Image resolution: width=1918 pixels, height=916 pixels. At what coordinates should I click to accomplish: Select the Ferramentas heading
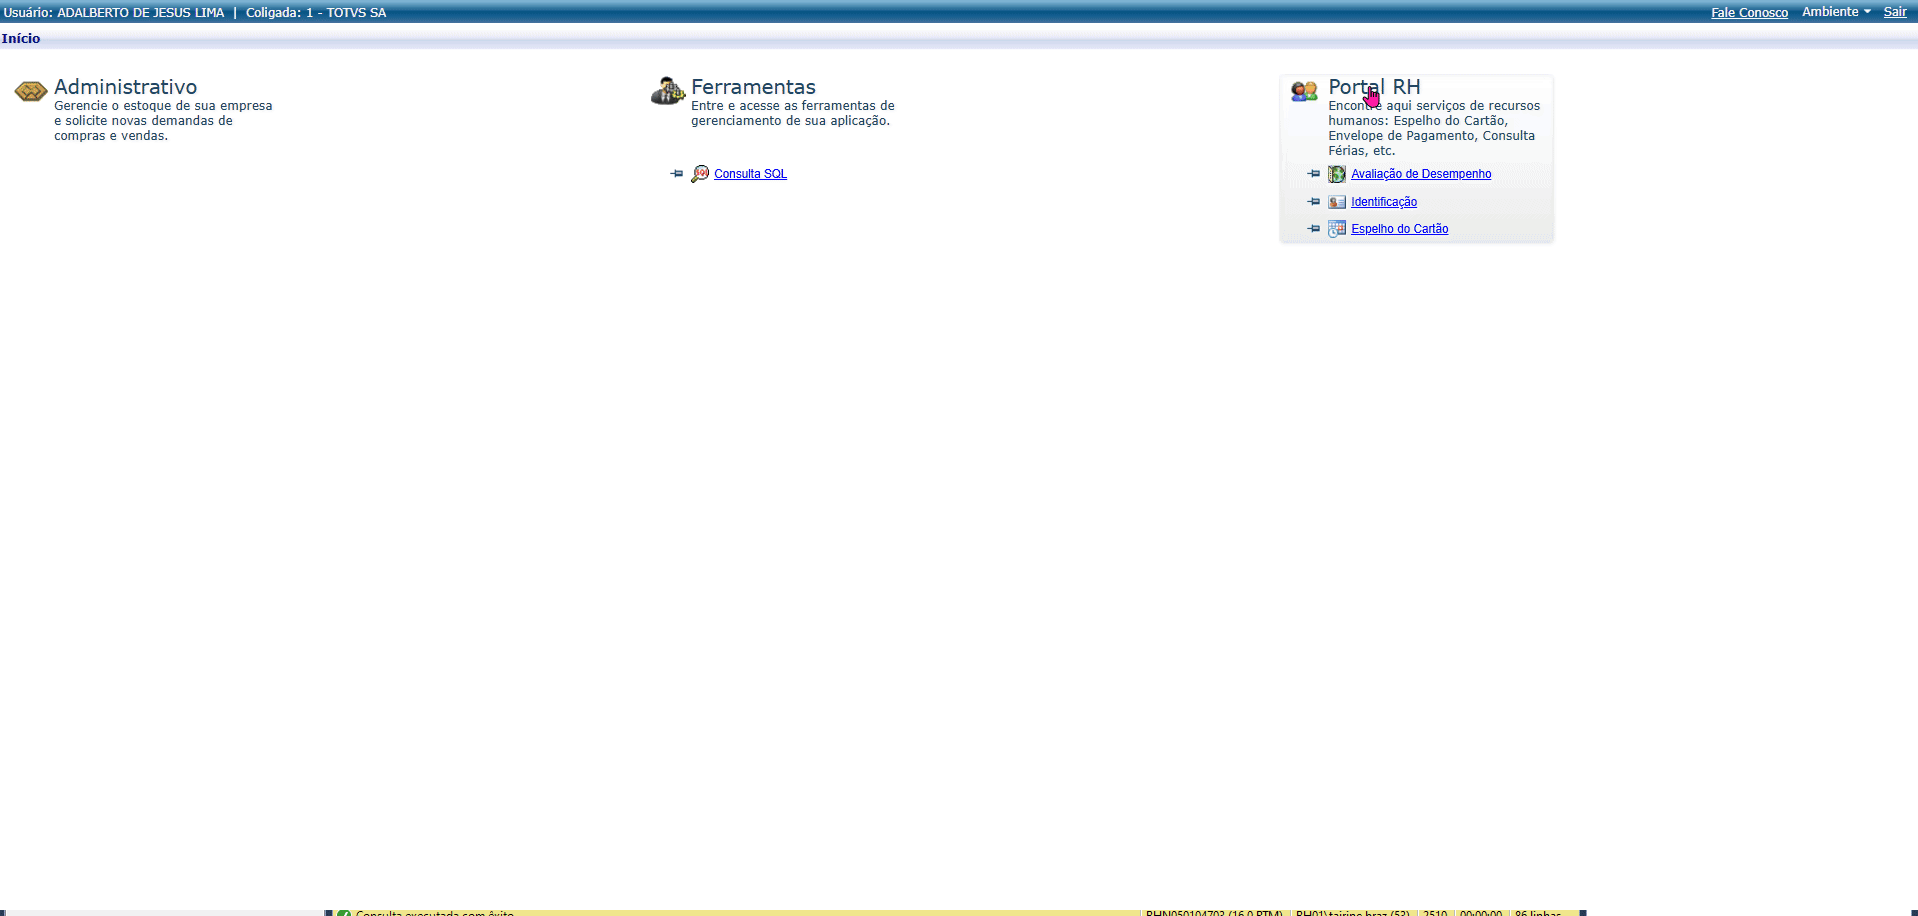pyautogui.click(x=753, y=87)
